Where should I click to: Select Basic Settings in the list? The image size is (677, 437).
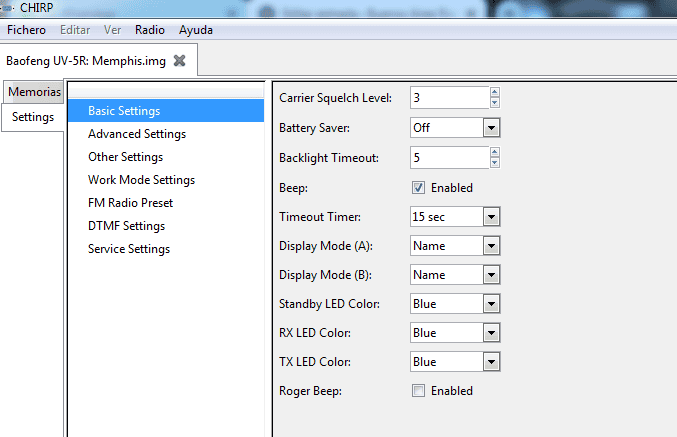(166, 111)
